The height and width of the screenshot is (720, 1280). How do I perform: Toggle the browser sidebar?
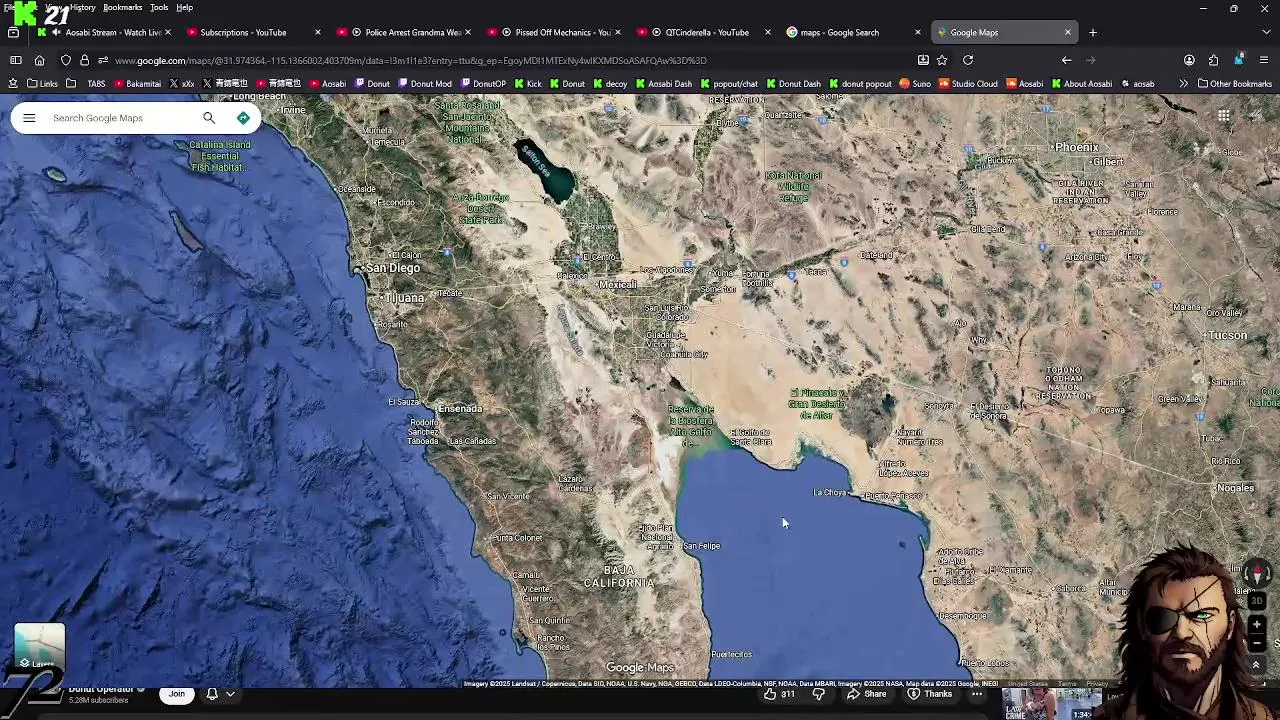pyautogui.click(x=15, y=60)
